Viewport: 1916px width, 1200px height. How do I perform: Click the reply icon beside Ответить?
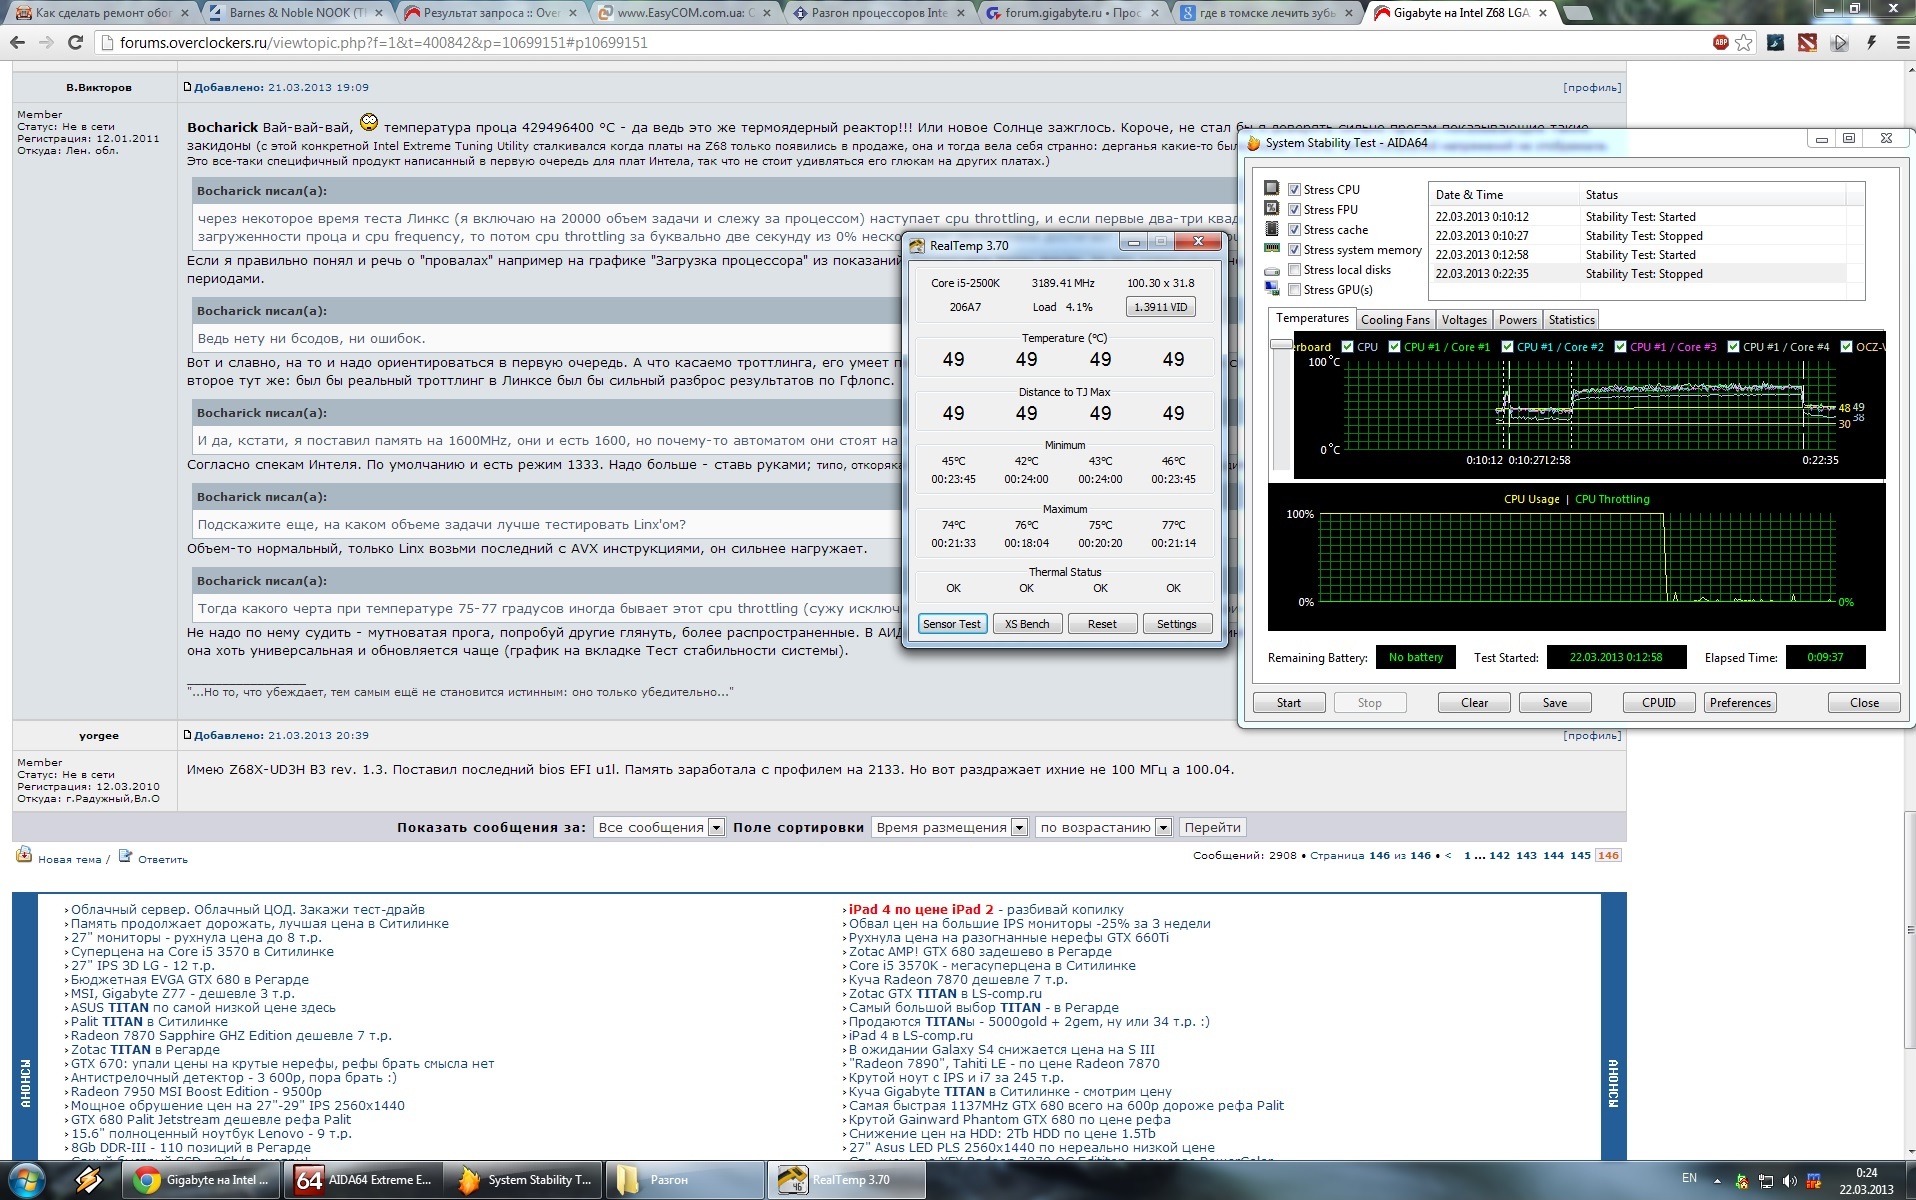(x=125, y=856)
